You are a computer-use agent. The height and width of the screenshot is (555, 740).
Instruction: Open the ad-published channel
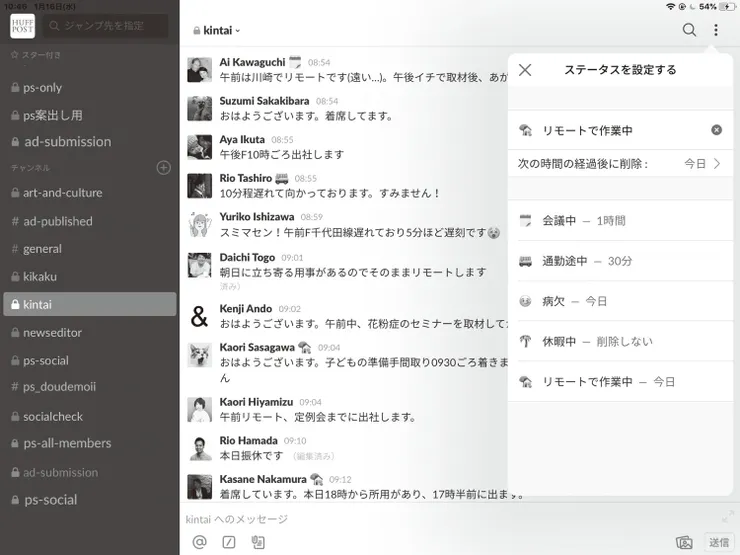tap(90, 221)
